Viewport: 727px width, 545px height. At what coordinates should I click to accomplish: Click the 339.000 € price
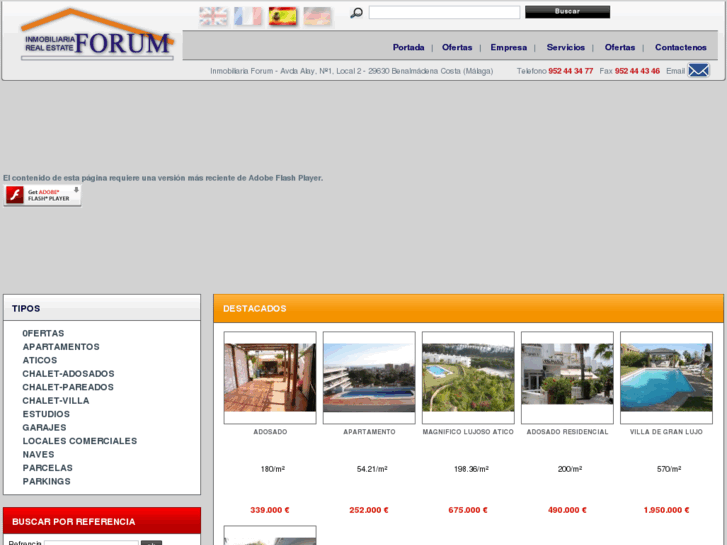pos(270,510)
